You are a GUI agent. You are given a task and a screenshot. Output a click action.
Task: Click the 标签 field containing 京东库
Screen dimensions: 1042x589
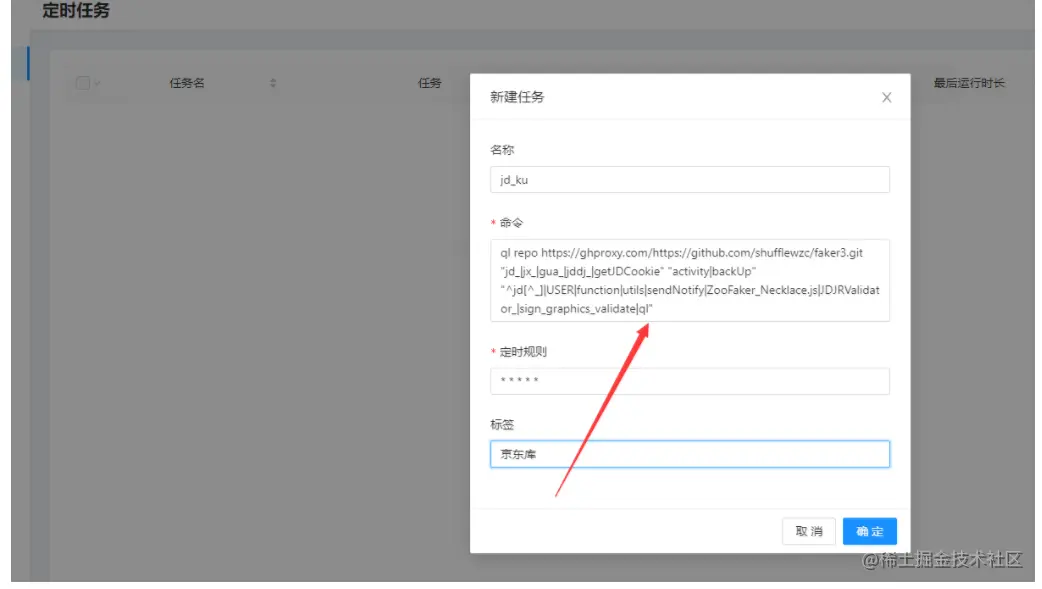(690, 454)
